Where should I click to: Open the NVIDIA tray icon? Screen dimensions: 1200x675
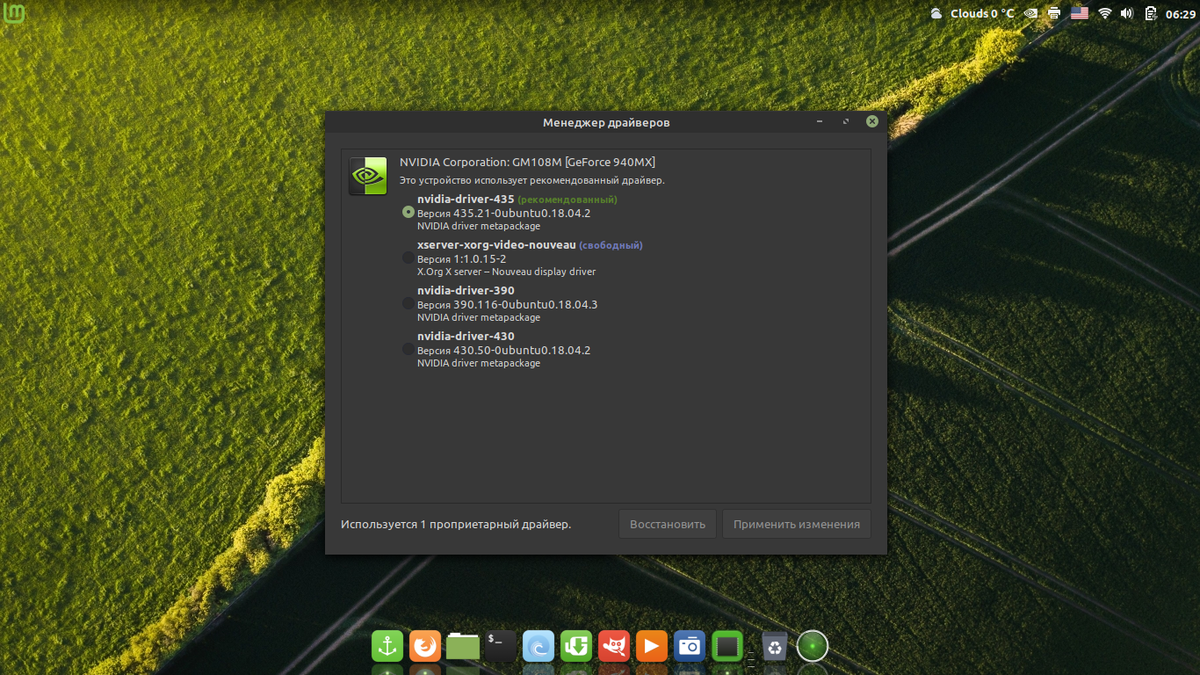pos(1030,13)
